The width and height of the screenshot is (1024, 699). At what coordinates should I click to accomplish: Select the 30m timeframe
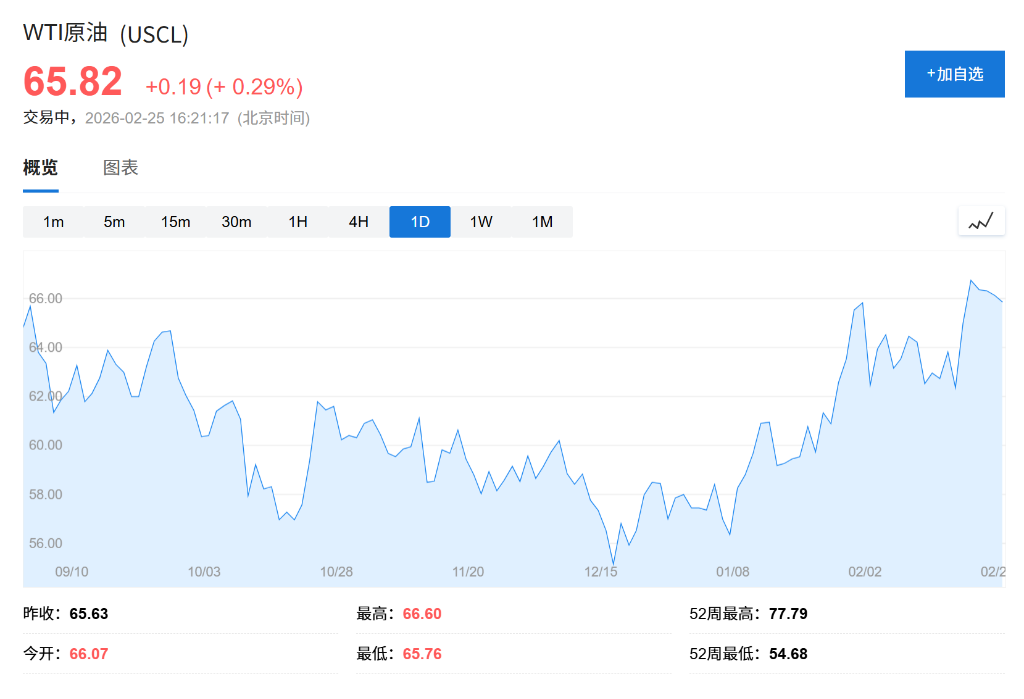coord(236,222)
